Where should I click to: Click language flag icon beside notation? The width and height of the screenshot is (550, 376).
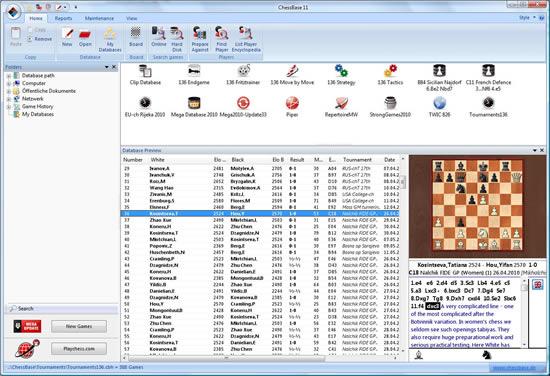(537, 284)
